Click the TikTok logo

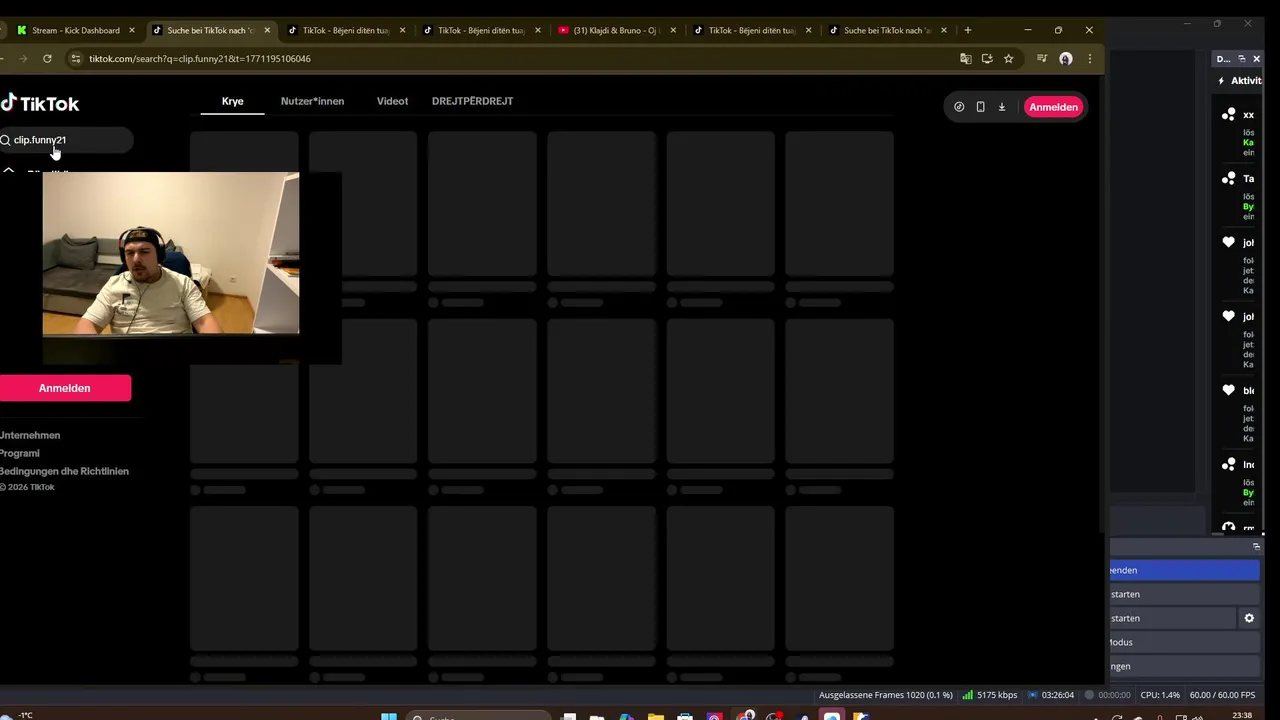click(40, 103)
